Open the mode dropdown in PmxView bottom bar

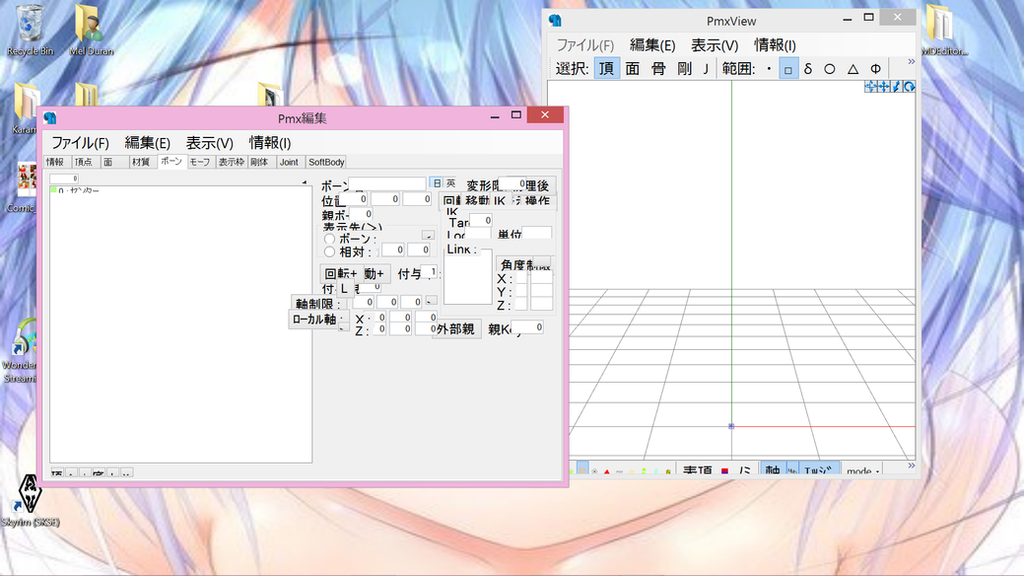tap(863, 470)
